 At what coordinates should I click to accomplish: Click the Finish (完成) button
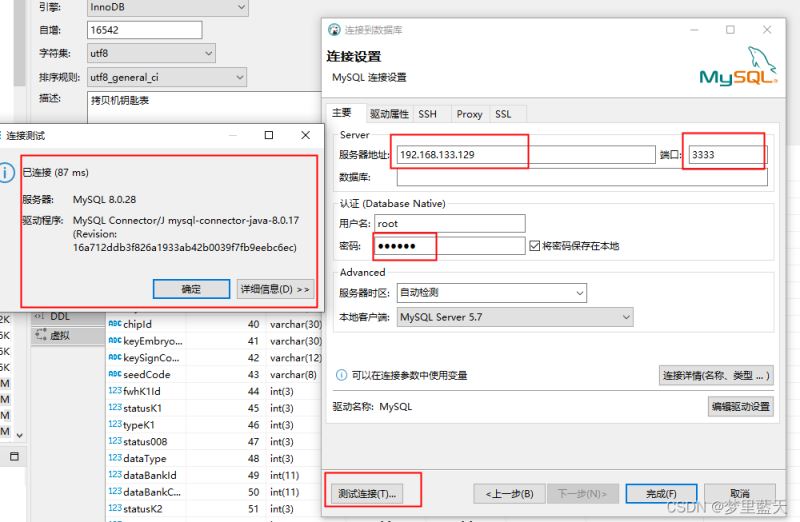661,493
